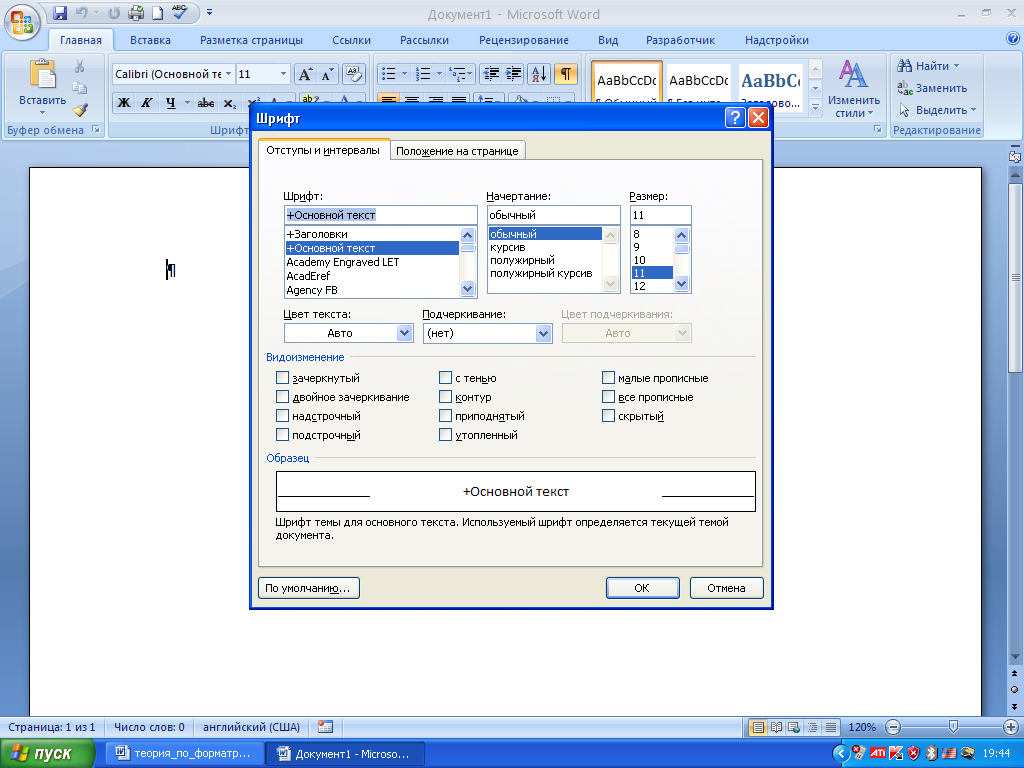Viewport: 1024px width, 768px height.
Task: Click the Save icon in quick access toolbar
Action: (60, 13)
